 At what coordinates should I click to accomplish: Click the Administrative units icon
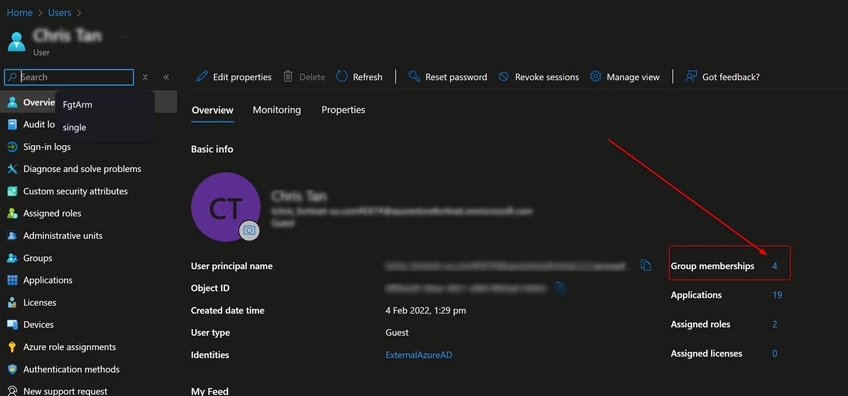point(12,235)
